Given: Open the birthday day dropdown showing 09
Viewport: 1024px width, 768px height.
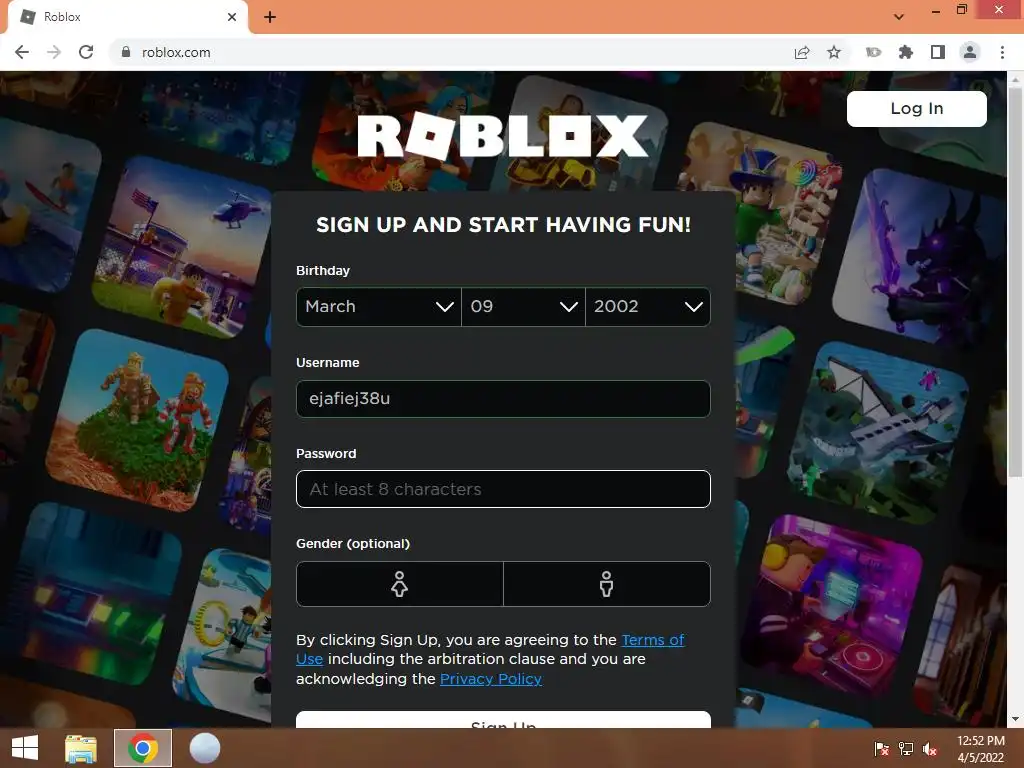Looking at the screenshot, I should (523, 306).
